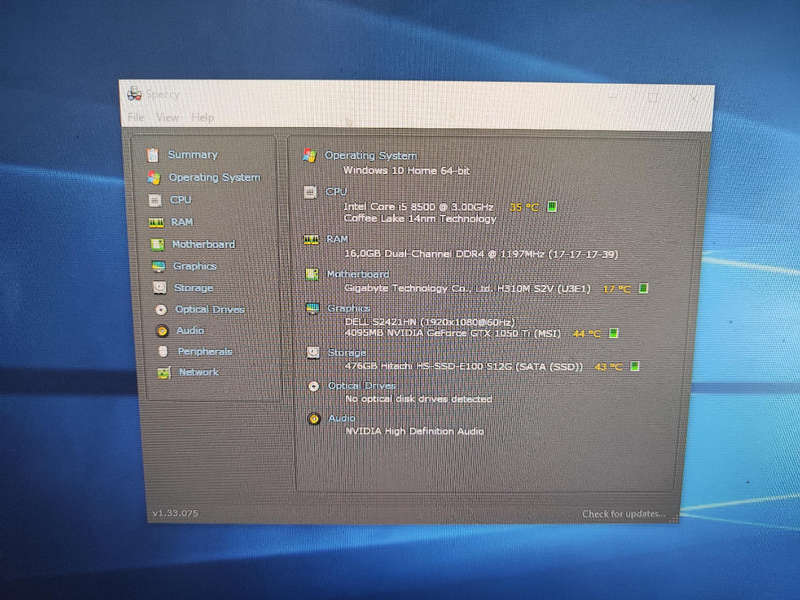Click the CPU chip icon in sidebar
The image size is (800, 600).
tap(155, 200)
